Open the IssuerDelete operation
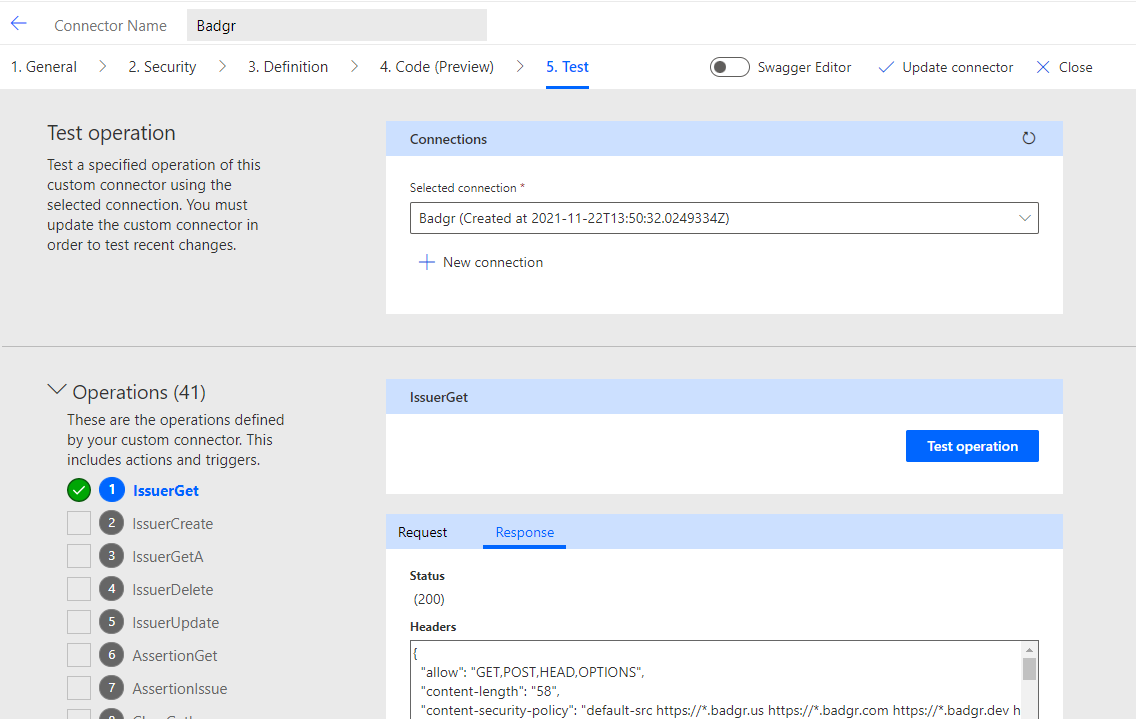Viewport: 1136px width, 719px height. coord(172,589)
